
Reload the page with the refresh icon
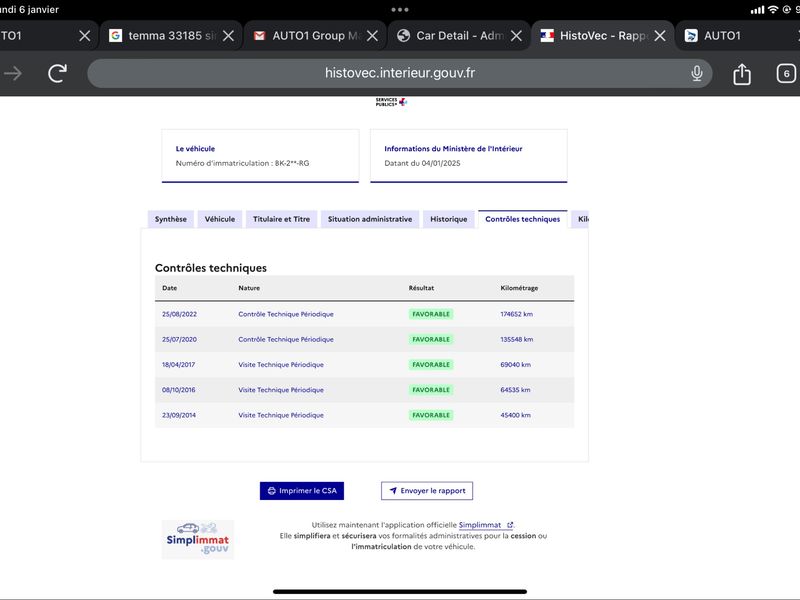click(58, 73)
